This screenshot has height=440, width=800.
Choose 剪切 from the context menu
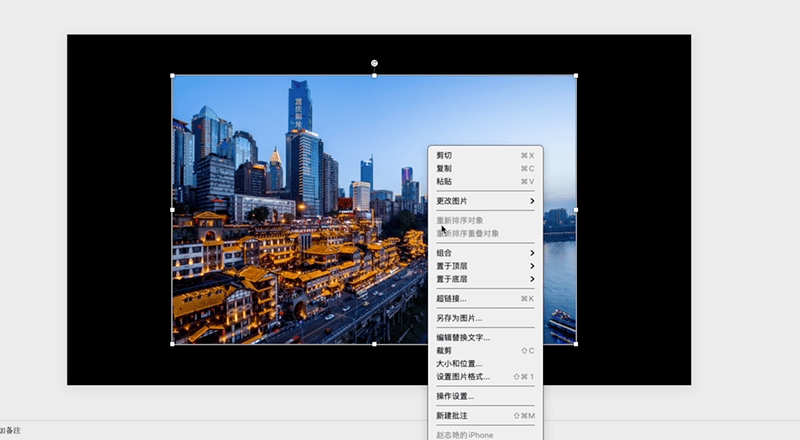point(485,156)
